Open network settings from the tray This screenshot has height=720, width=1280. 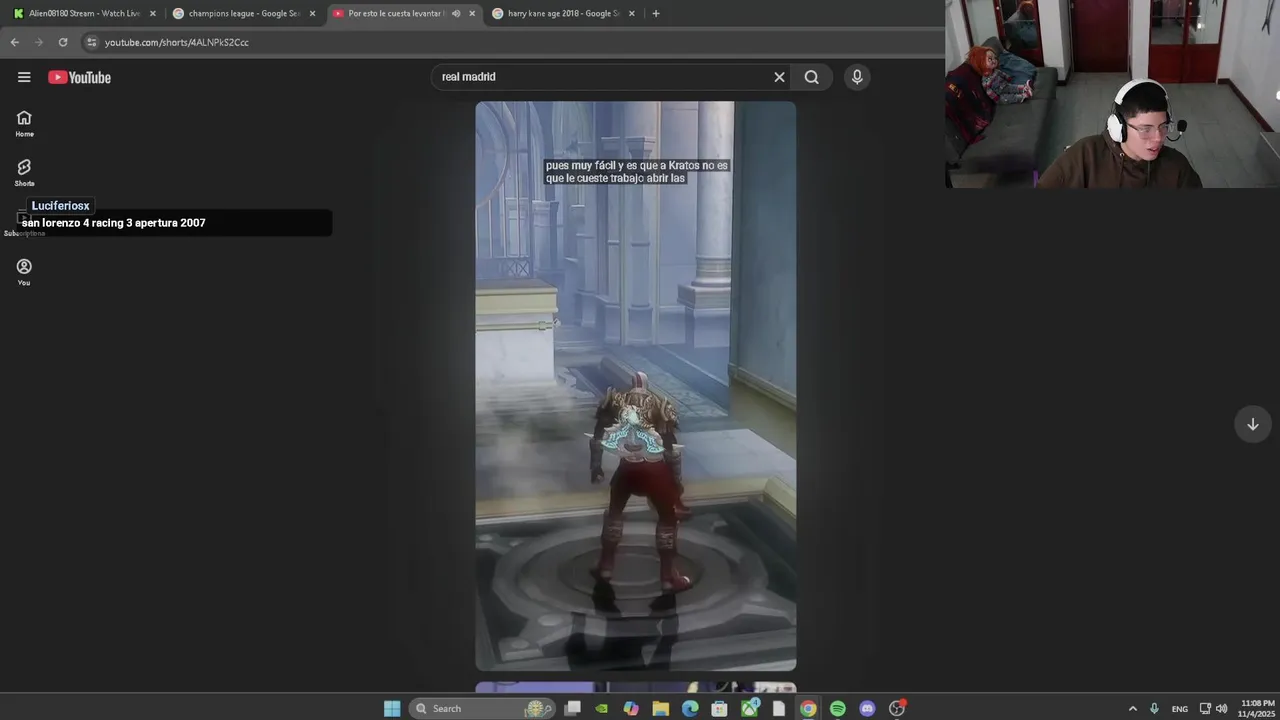(1205, 708)
